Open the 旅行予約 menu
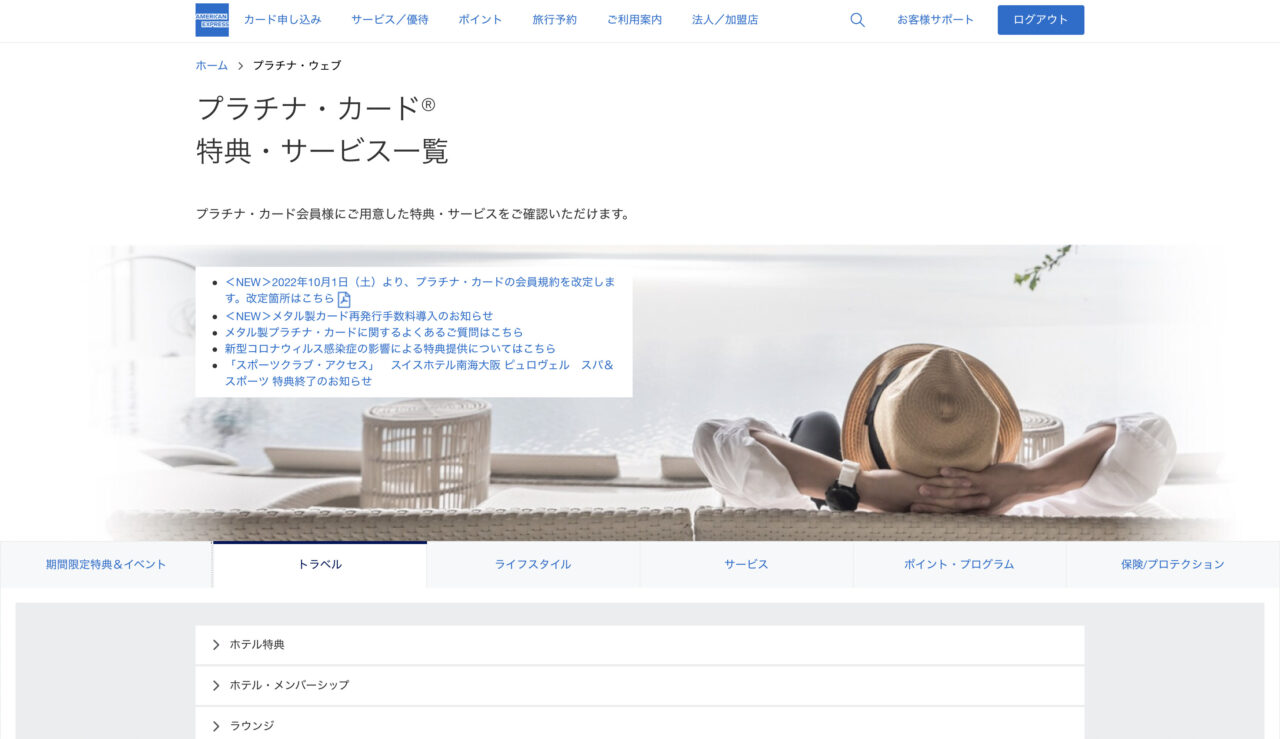The image size is (1280, 739). pyautogui.click(x=555, y=20)
